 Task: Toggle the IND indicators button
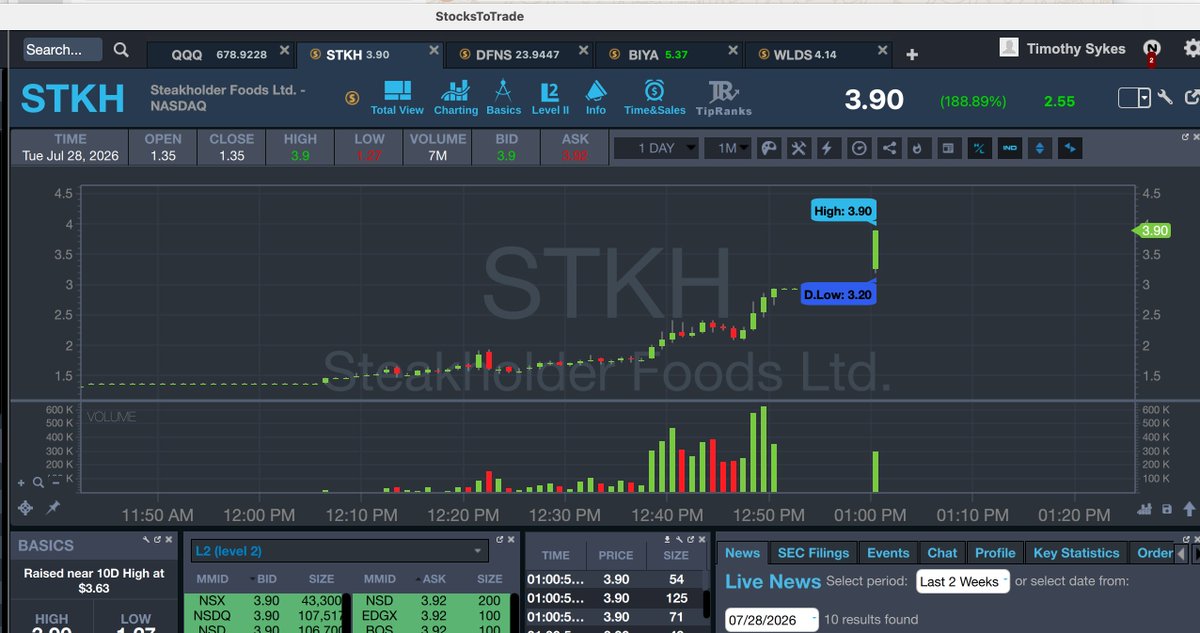[x=1010, y=148]
